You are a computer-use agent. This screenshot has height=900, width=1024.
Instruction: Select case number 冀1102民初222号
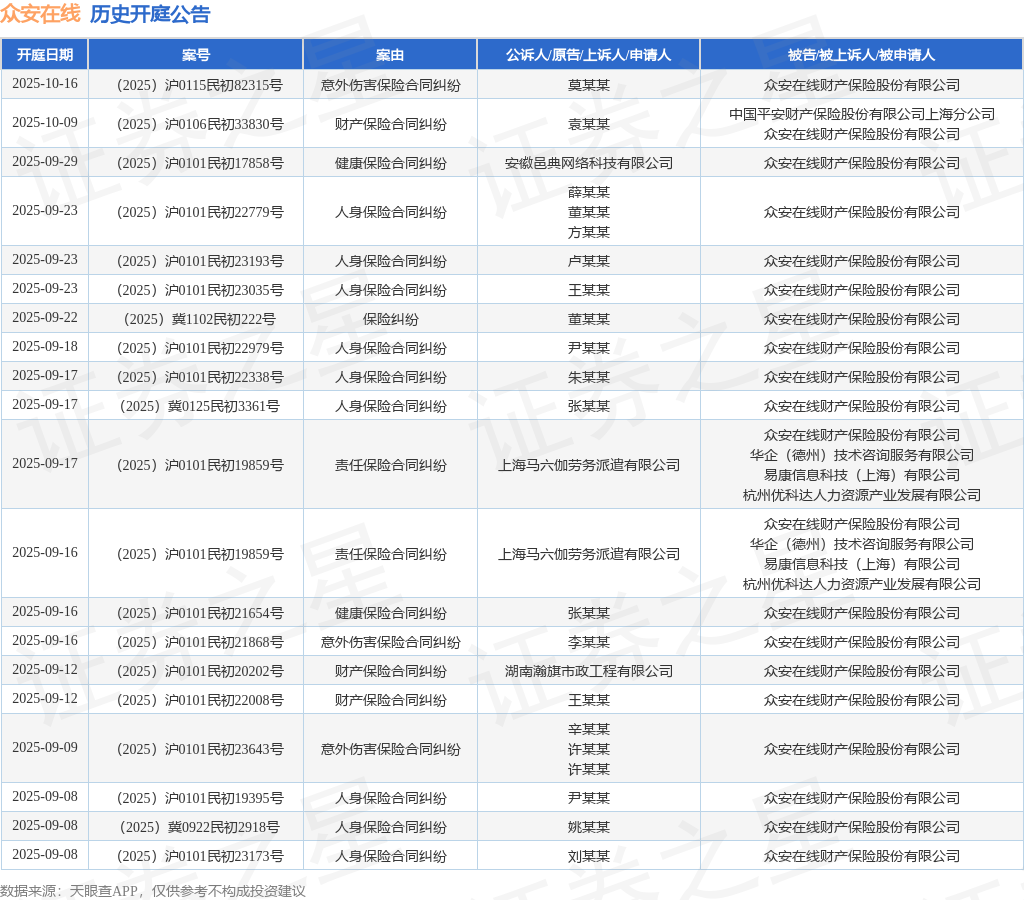pyautogui.click(x=200, y=319)
